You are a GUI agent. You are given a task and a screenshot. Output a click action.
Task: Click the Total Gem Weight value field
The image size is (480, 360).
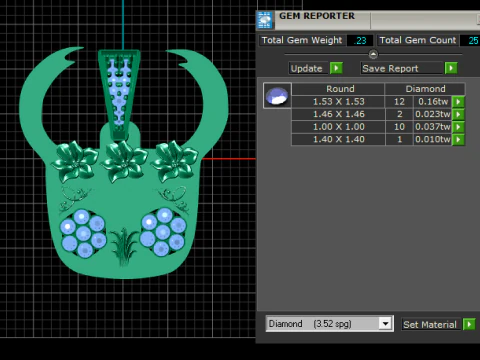(x=360, y=40)
